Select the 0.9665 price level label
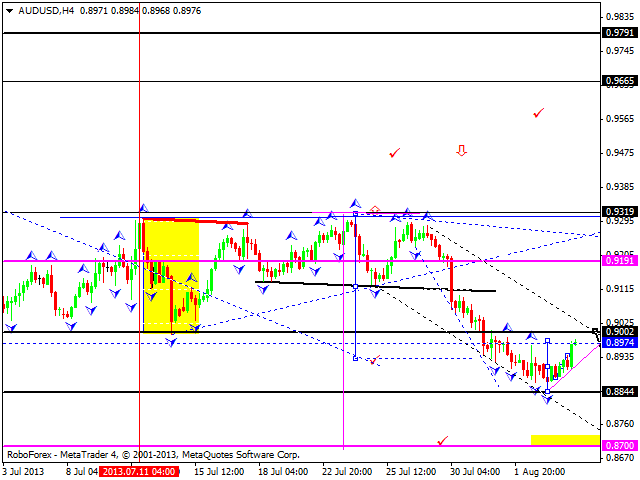 click(x=619, y=81)
